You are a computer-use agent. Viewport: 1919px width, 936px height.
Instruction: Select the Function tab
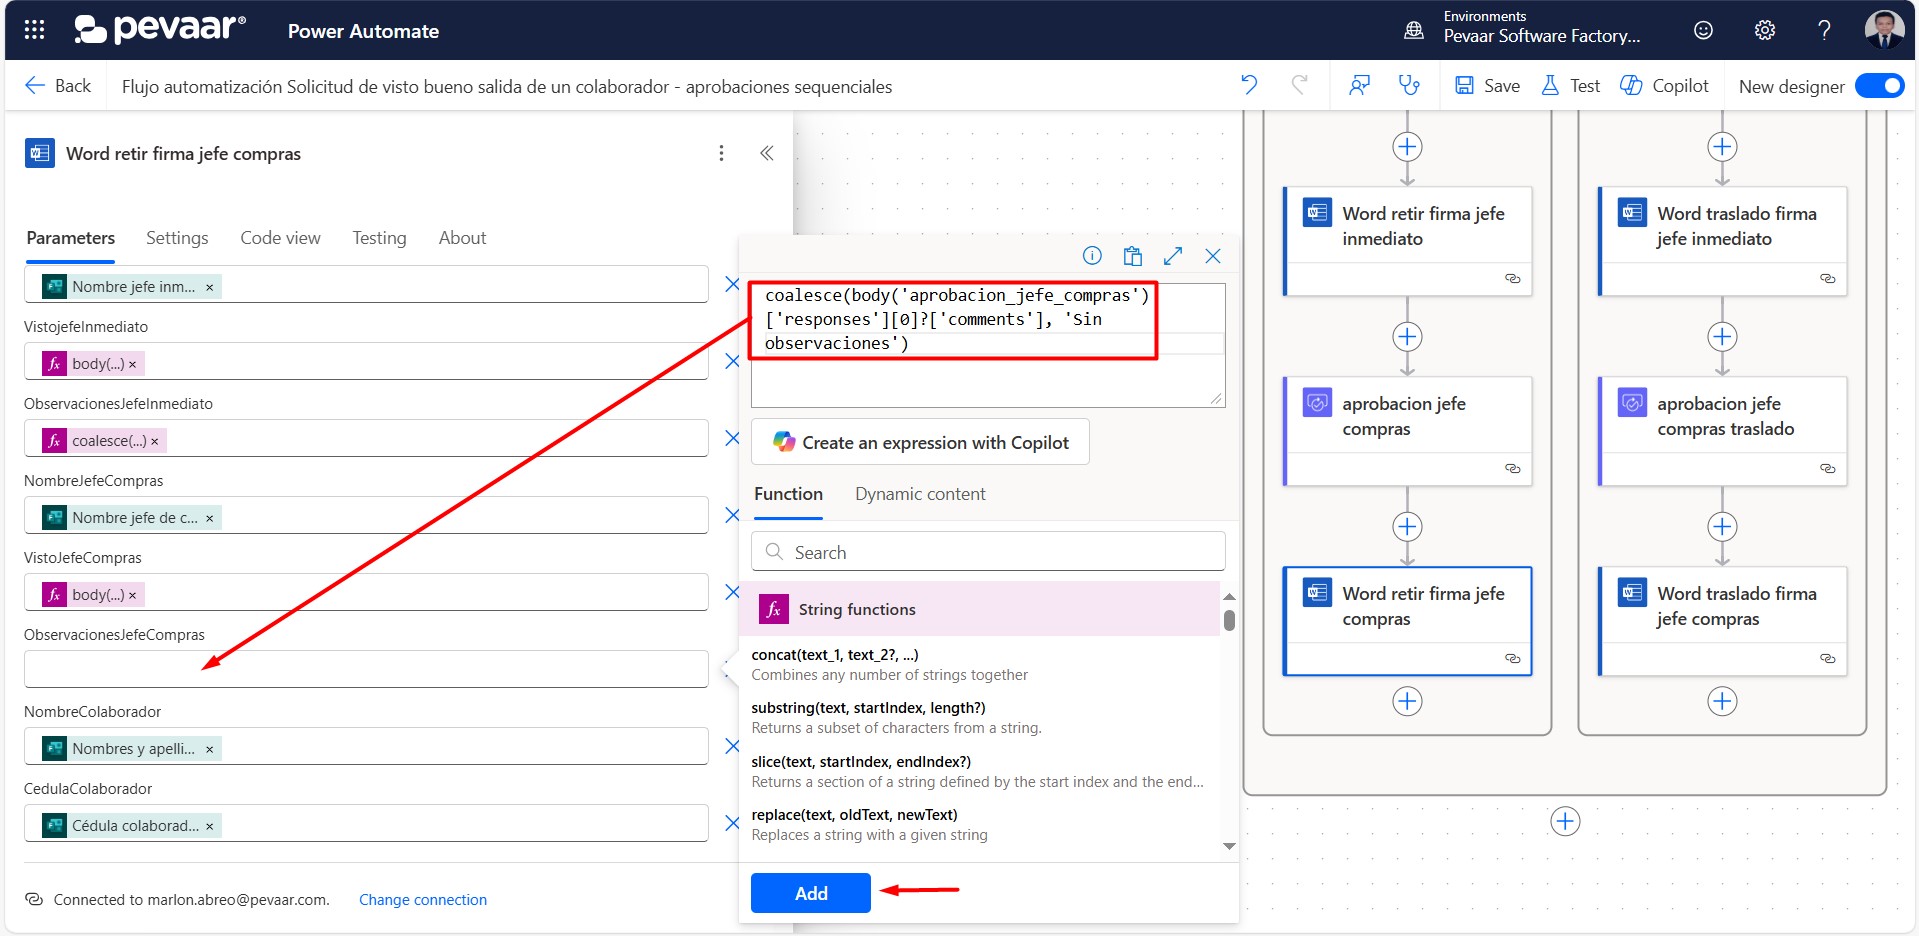coord(788,494)
